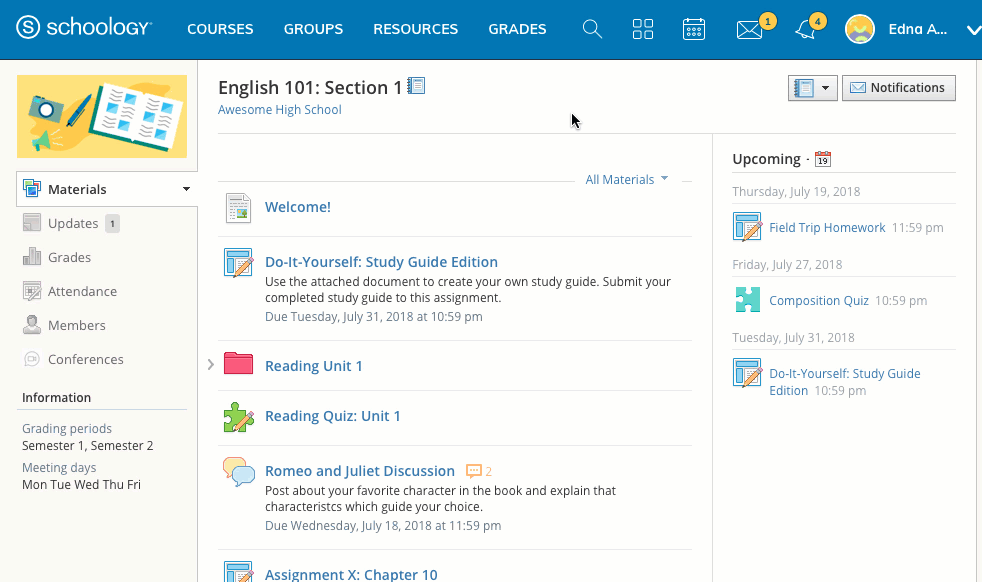This screenshot has width=982, height=582.
Task: Open the app launcher grid icon
Action: [642, 29]
